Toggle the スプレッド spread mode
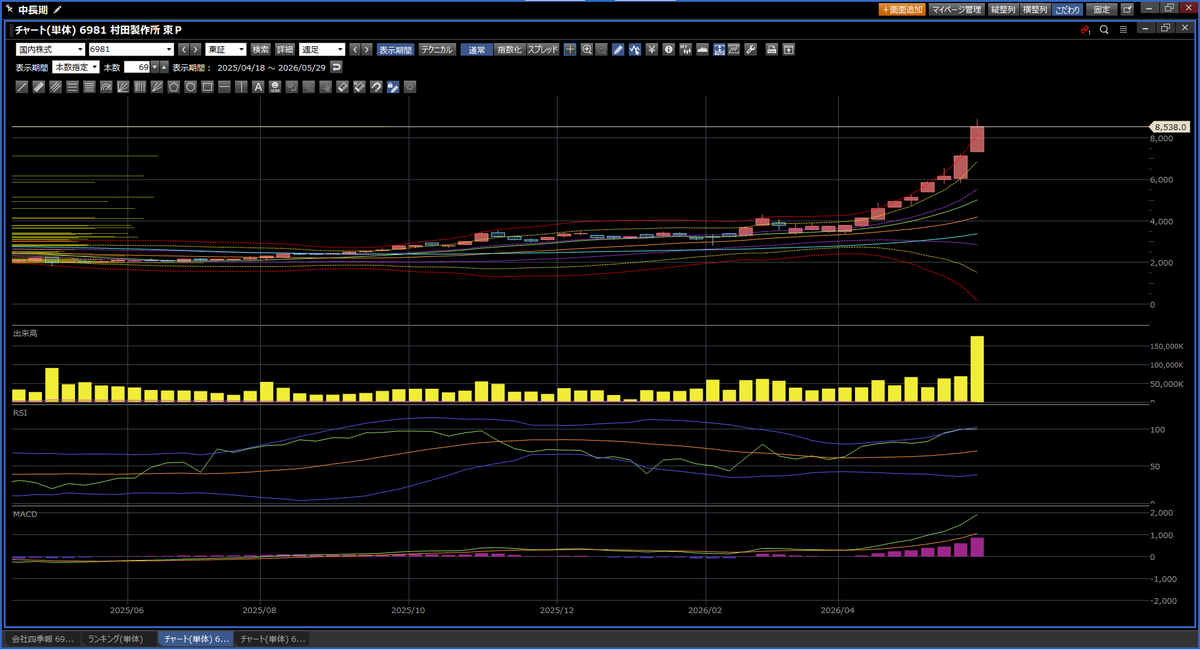Screen dimensions: 1200x650 point(543,49)
